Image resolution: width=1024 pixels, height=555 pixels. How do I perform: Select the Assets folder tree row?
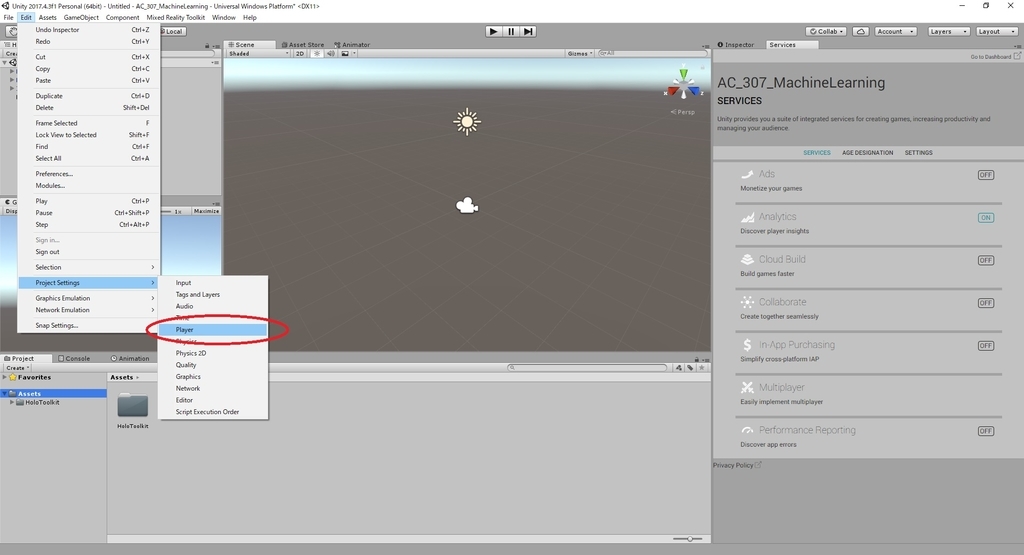click(54, 394)
